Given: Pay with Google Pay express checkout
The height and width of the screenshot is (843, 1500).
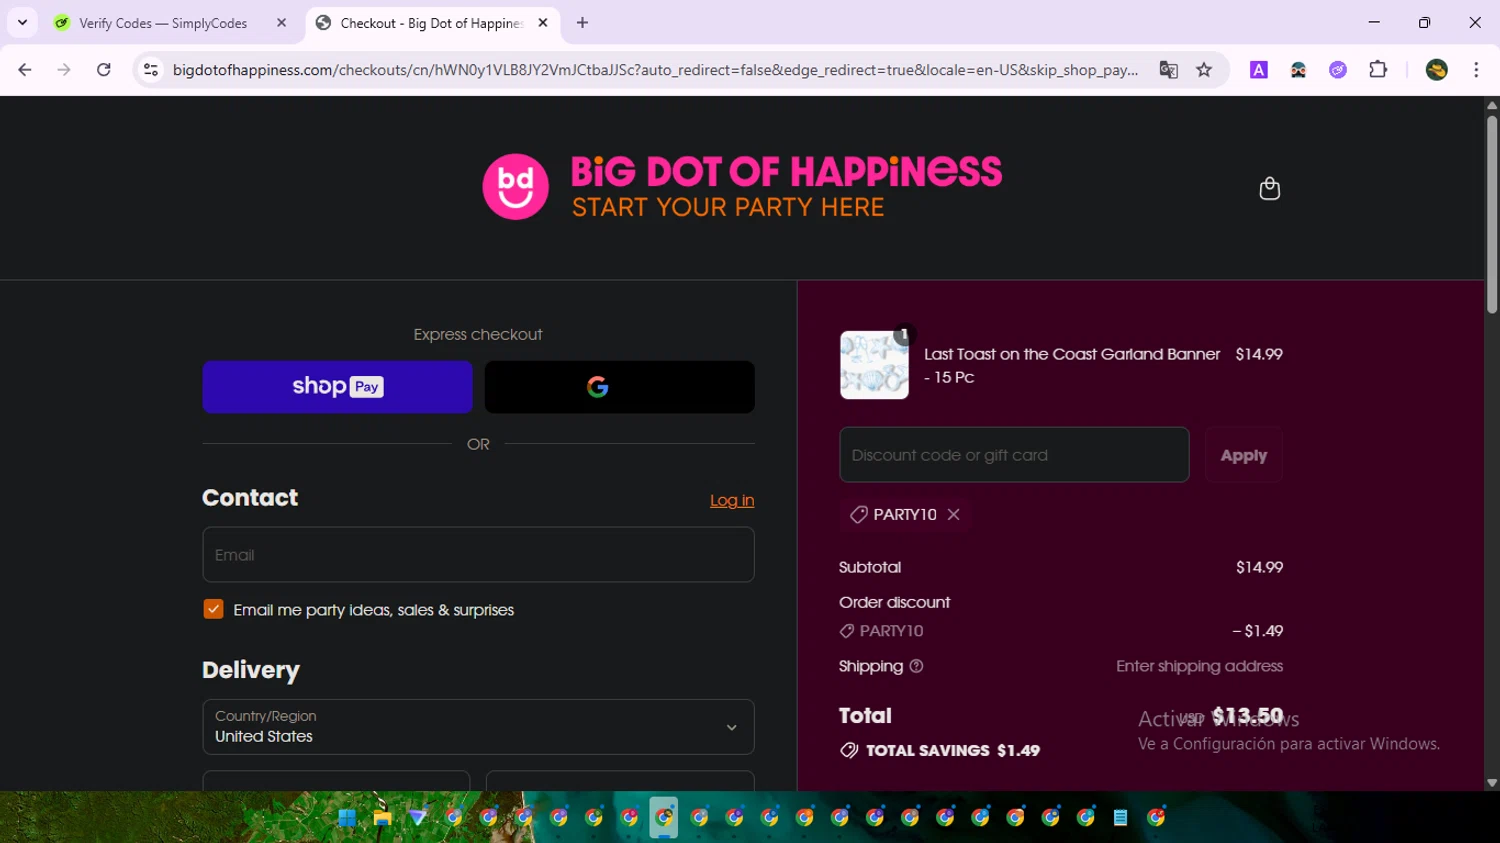Looking at the screenshot, I should click(619, 387).
